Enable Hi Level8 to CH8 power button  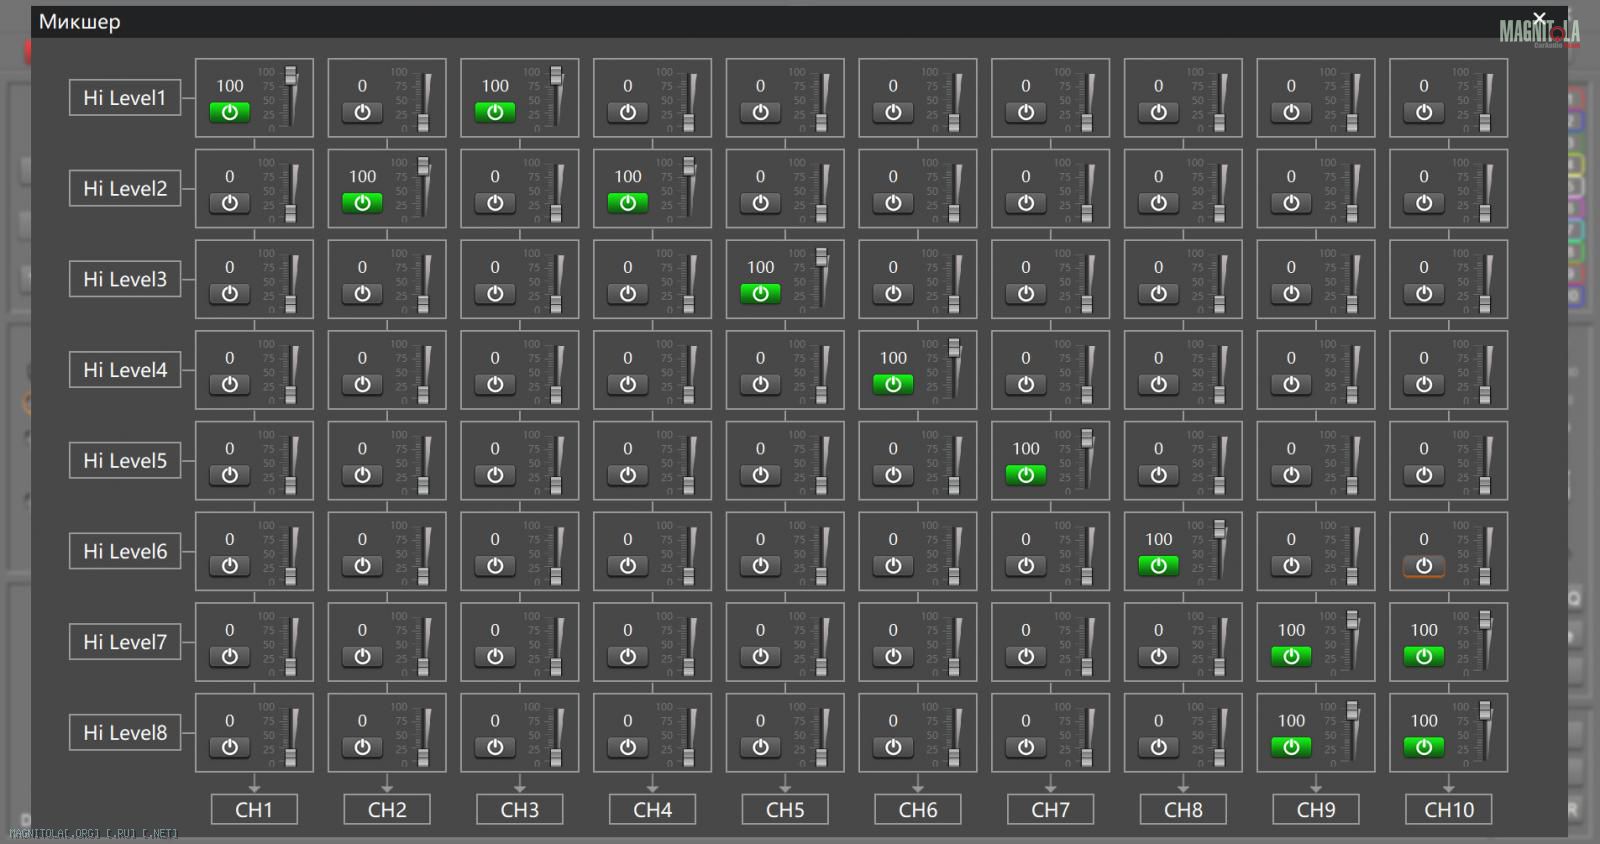pyautogui.click(x=1158, y=747)
